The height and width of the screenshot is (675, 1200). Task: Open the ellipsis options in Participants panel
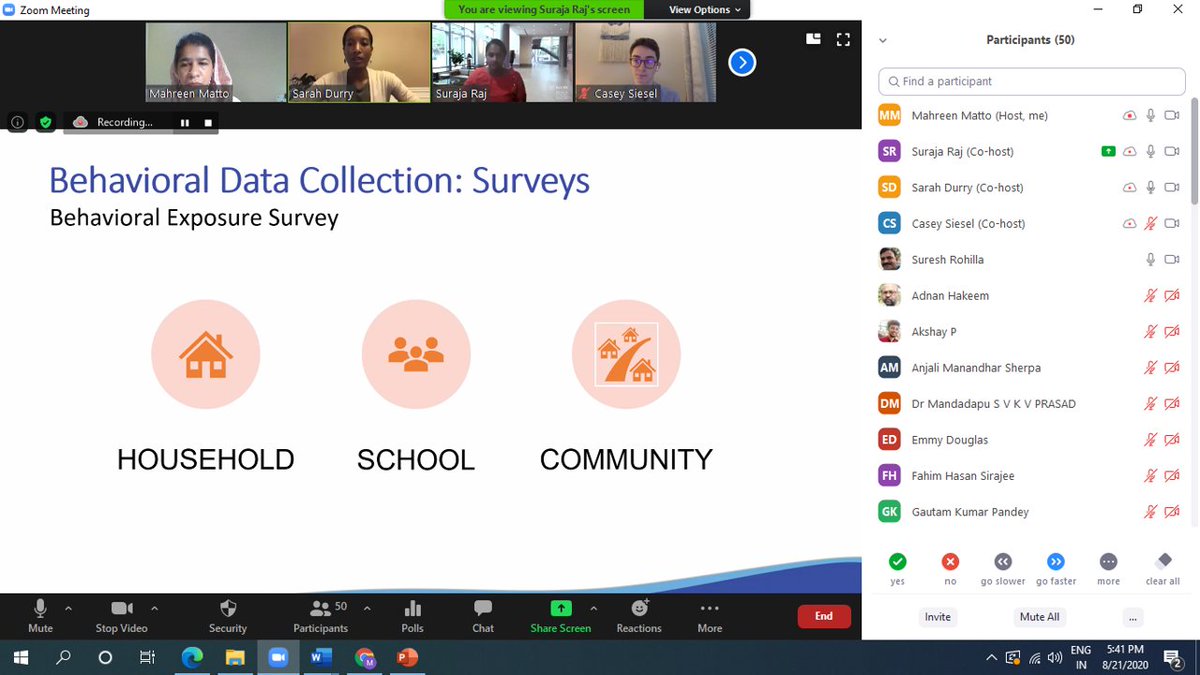pos(1132,617)
